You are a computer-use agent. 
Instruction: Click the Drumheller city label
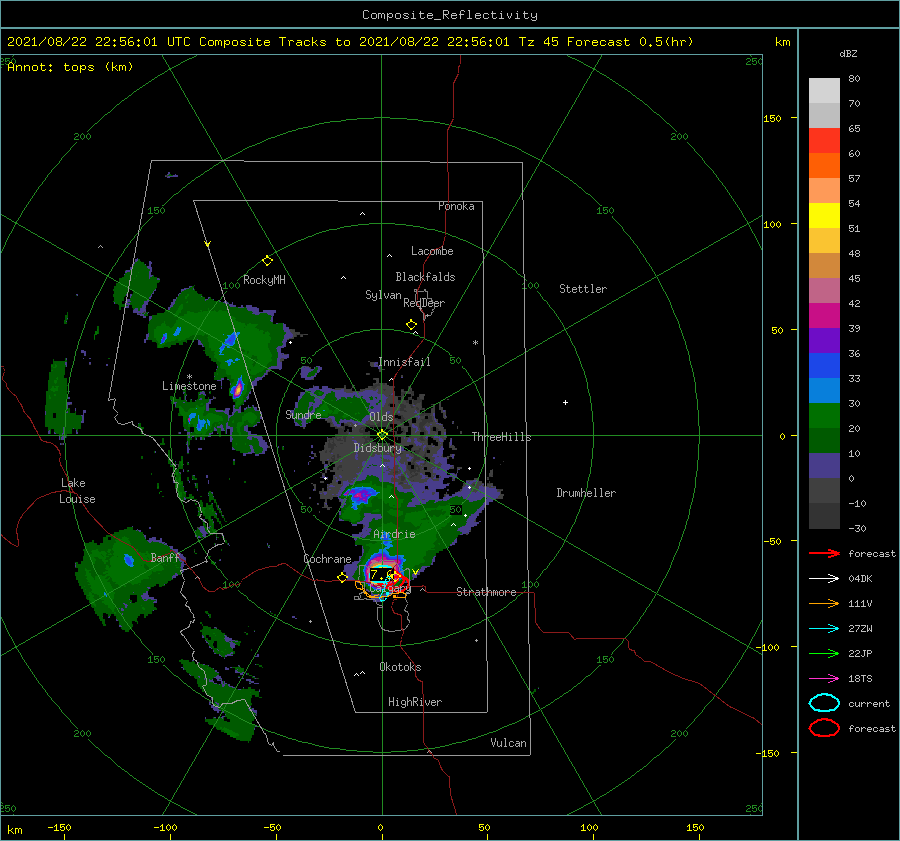pyautogui.click(x=586, y=493)
